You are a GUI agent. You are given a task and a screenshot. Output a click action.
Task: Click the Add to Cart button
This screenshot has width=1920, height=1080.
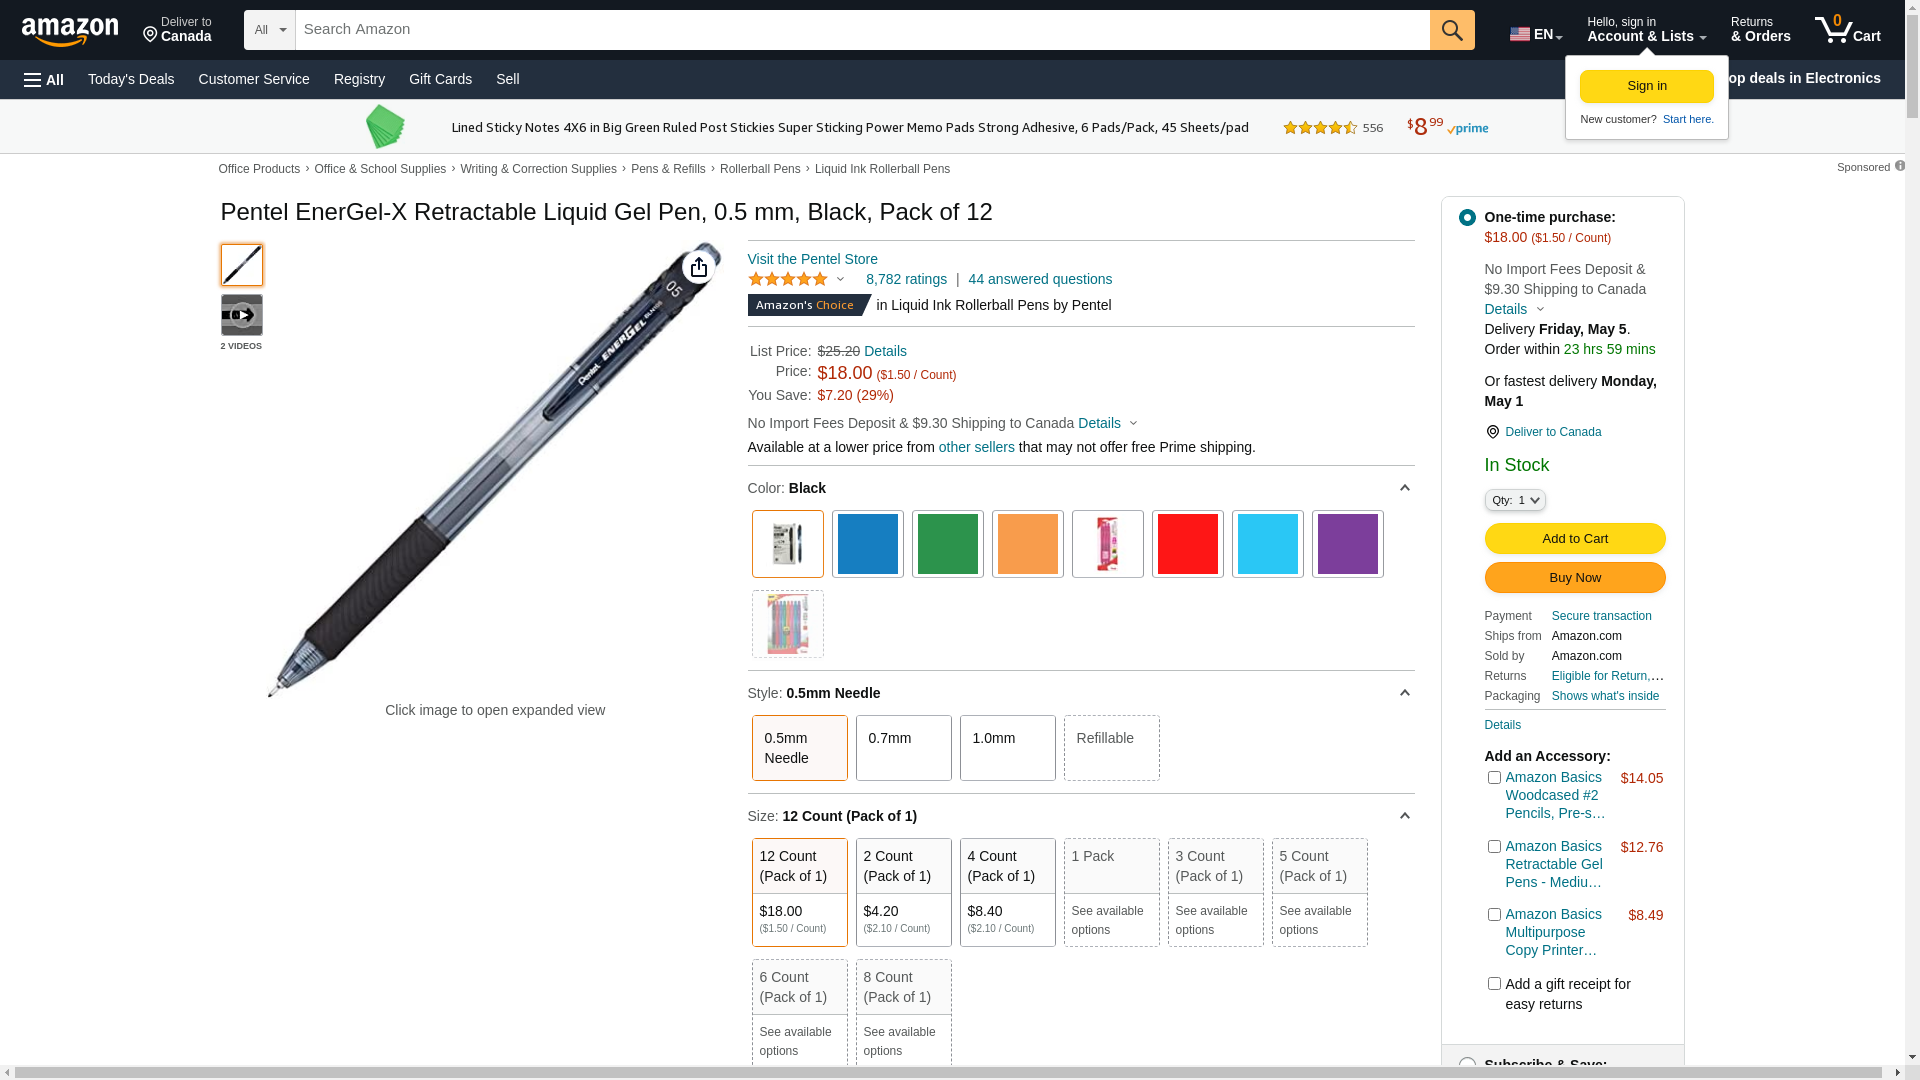click(1574, 539)
